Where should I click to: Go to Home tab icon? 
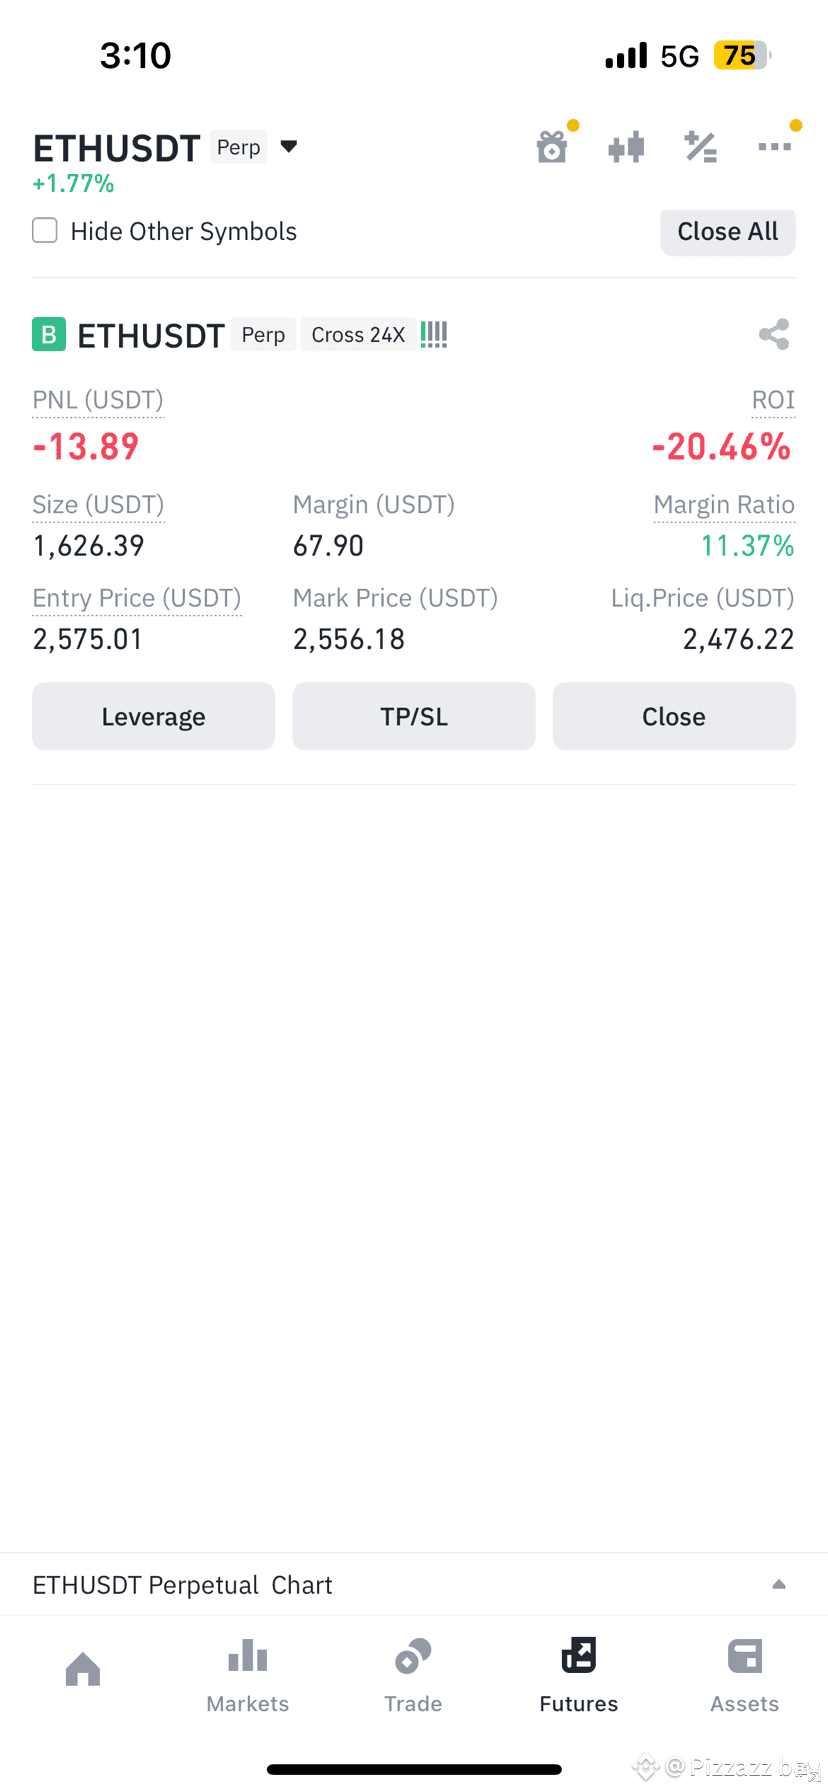83,1669
